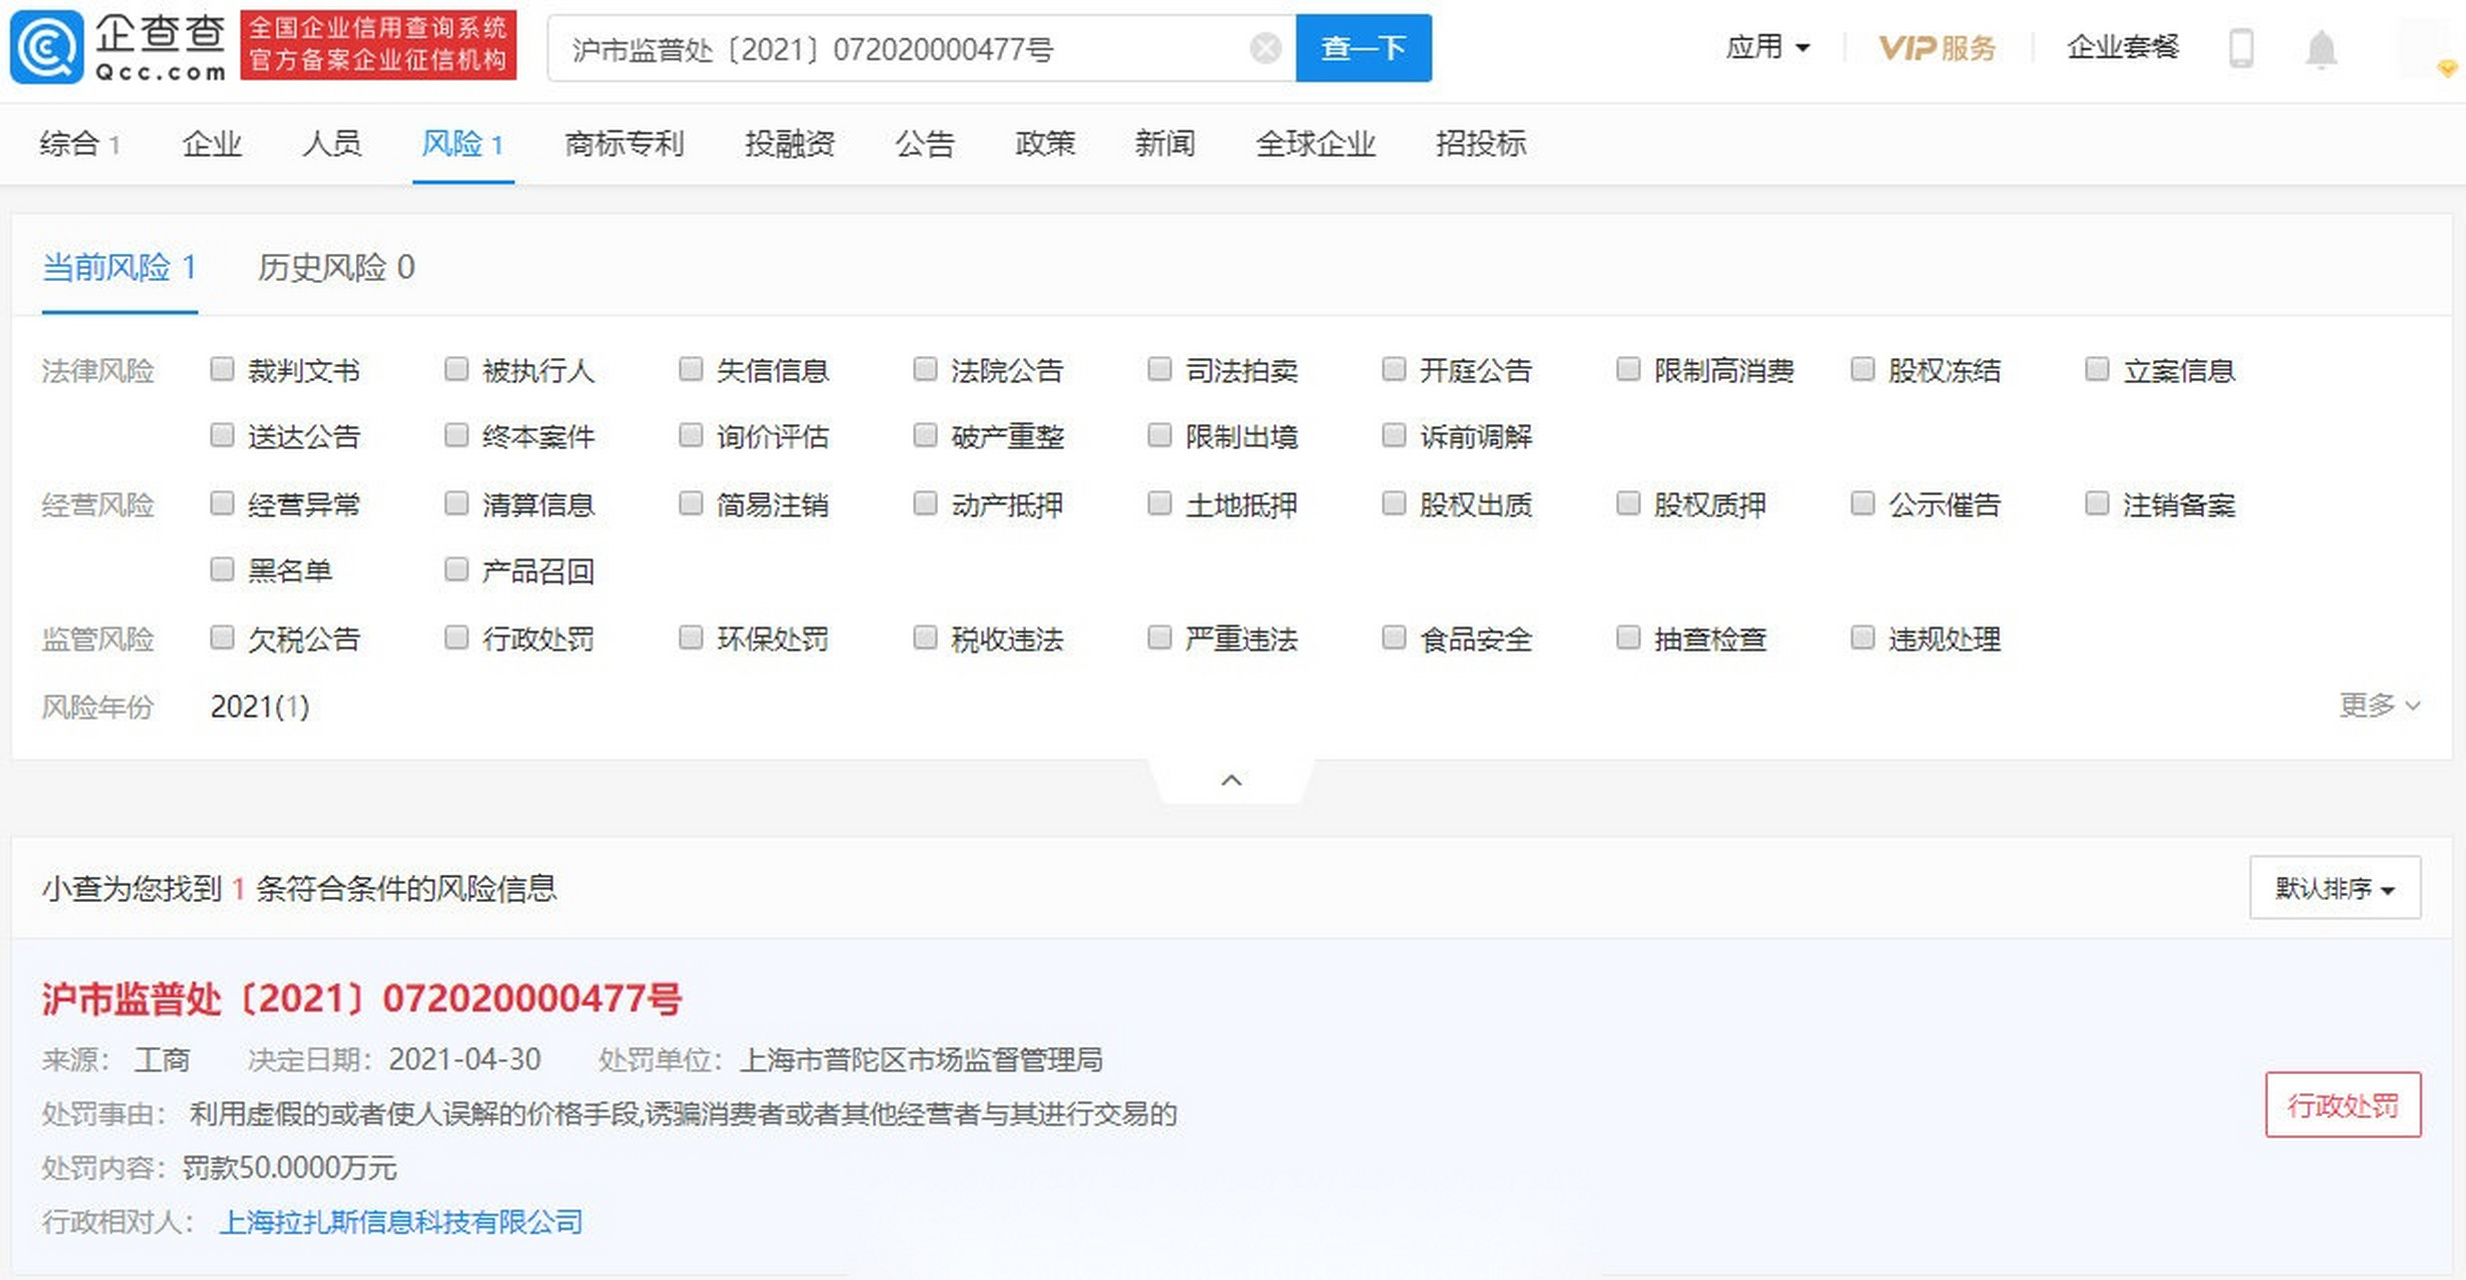This screenshot has height=1280, width=2466.
Task: Check the 询价评估 checkbox
Action: tap(691, 435)
